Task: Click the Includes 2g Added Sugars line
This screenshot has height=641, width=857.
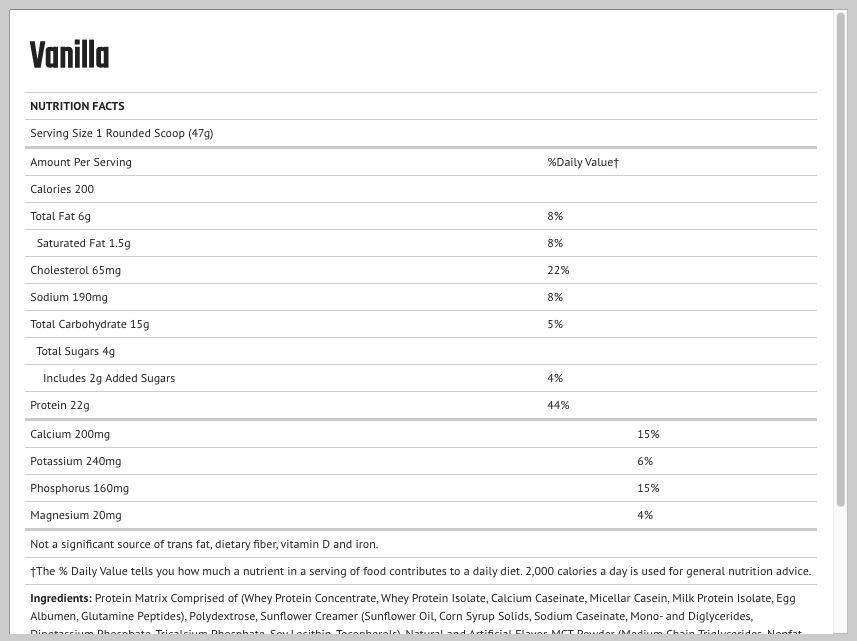Action: point(109,378)
